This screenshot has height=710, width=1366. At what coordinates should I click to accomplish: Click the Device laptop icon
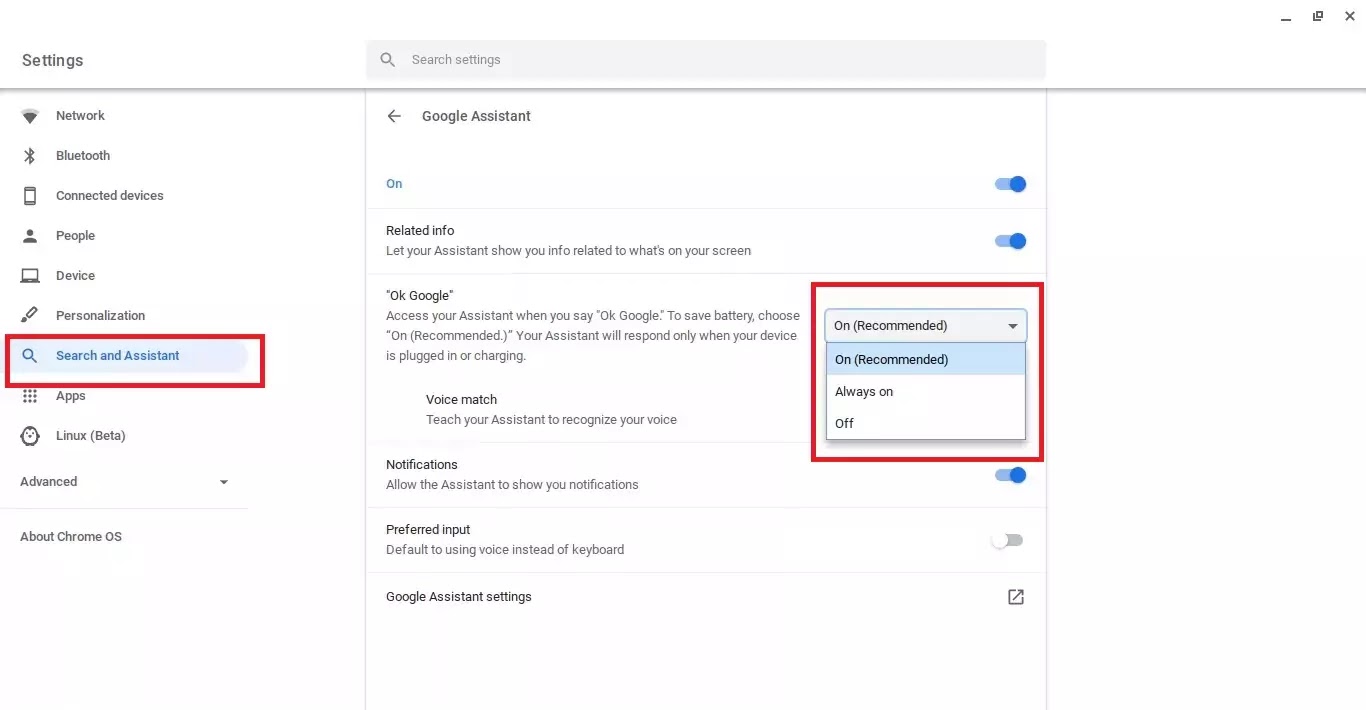coord(30,276)
